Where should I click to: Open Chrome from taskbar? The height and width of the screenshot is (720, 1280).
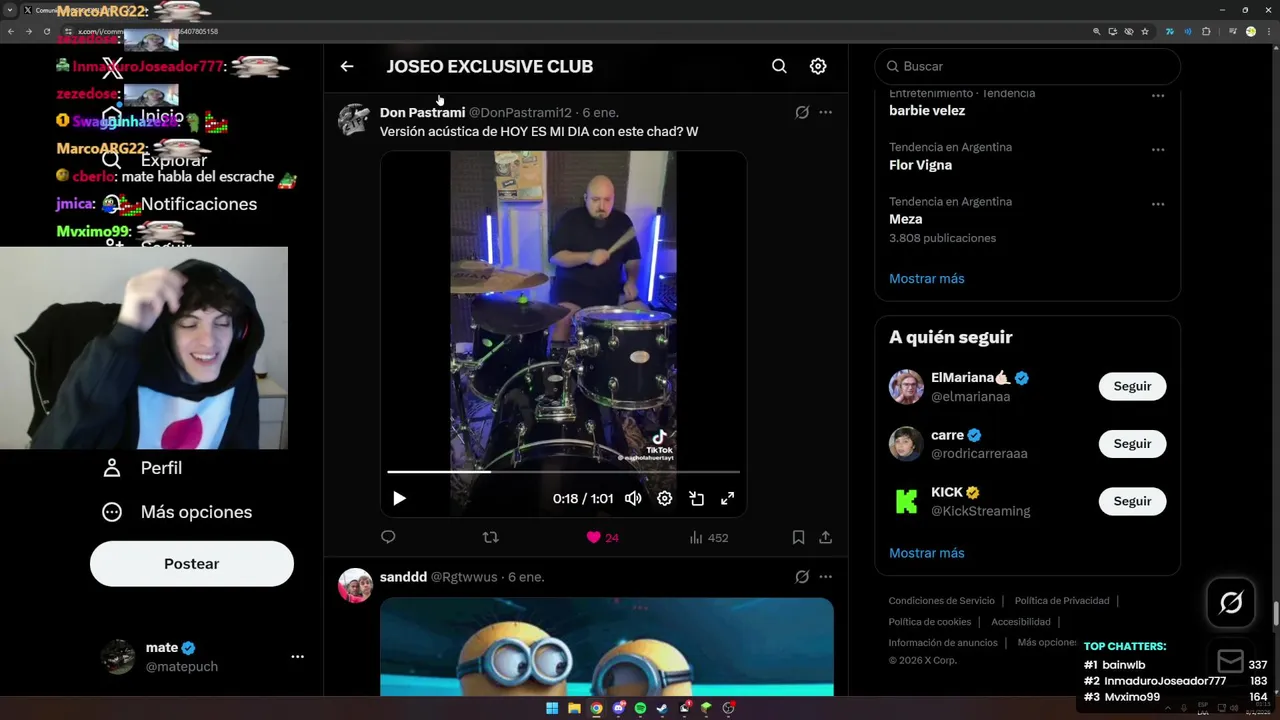596,708
